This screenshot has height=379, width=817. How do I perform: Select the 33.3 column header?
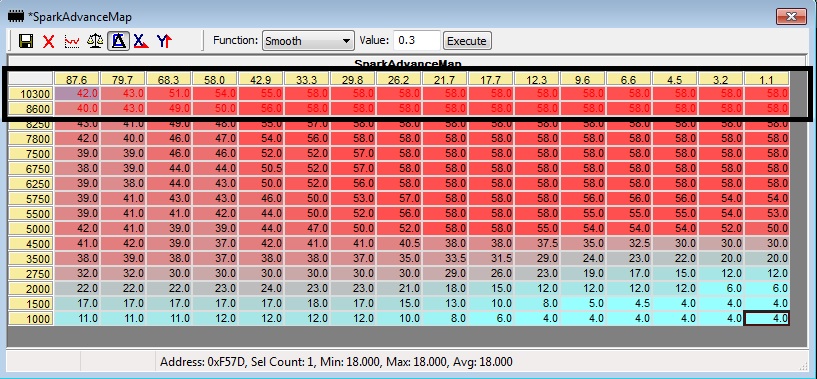(307, 79)
